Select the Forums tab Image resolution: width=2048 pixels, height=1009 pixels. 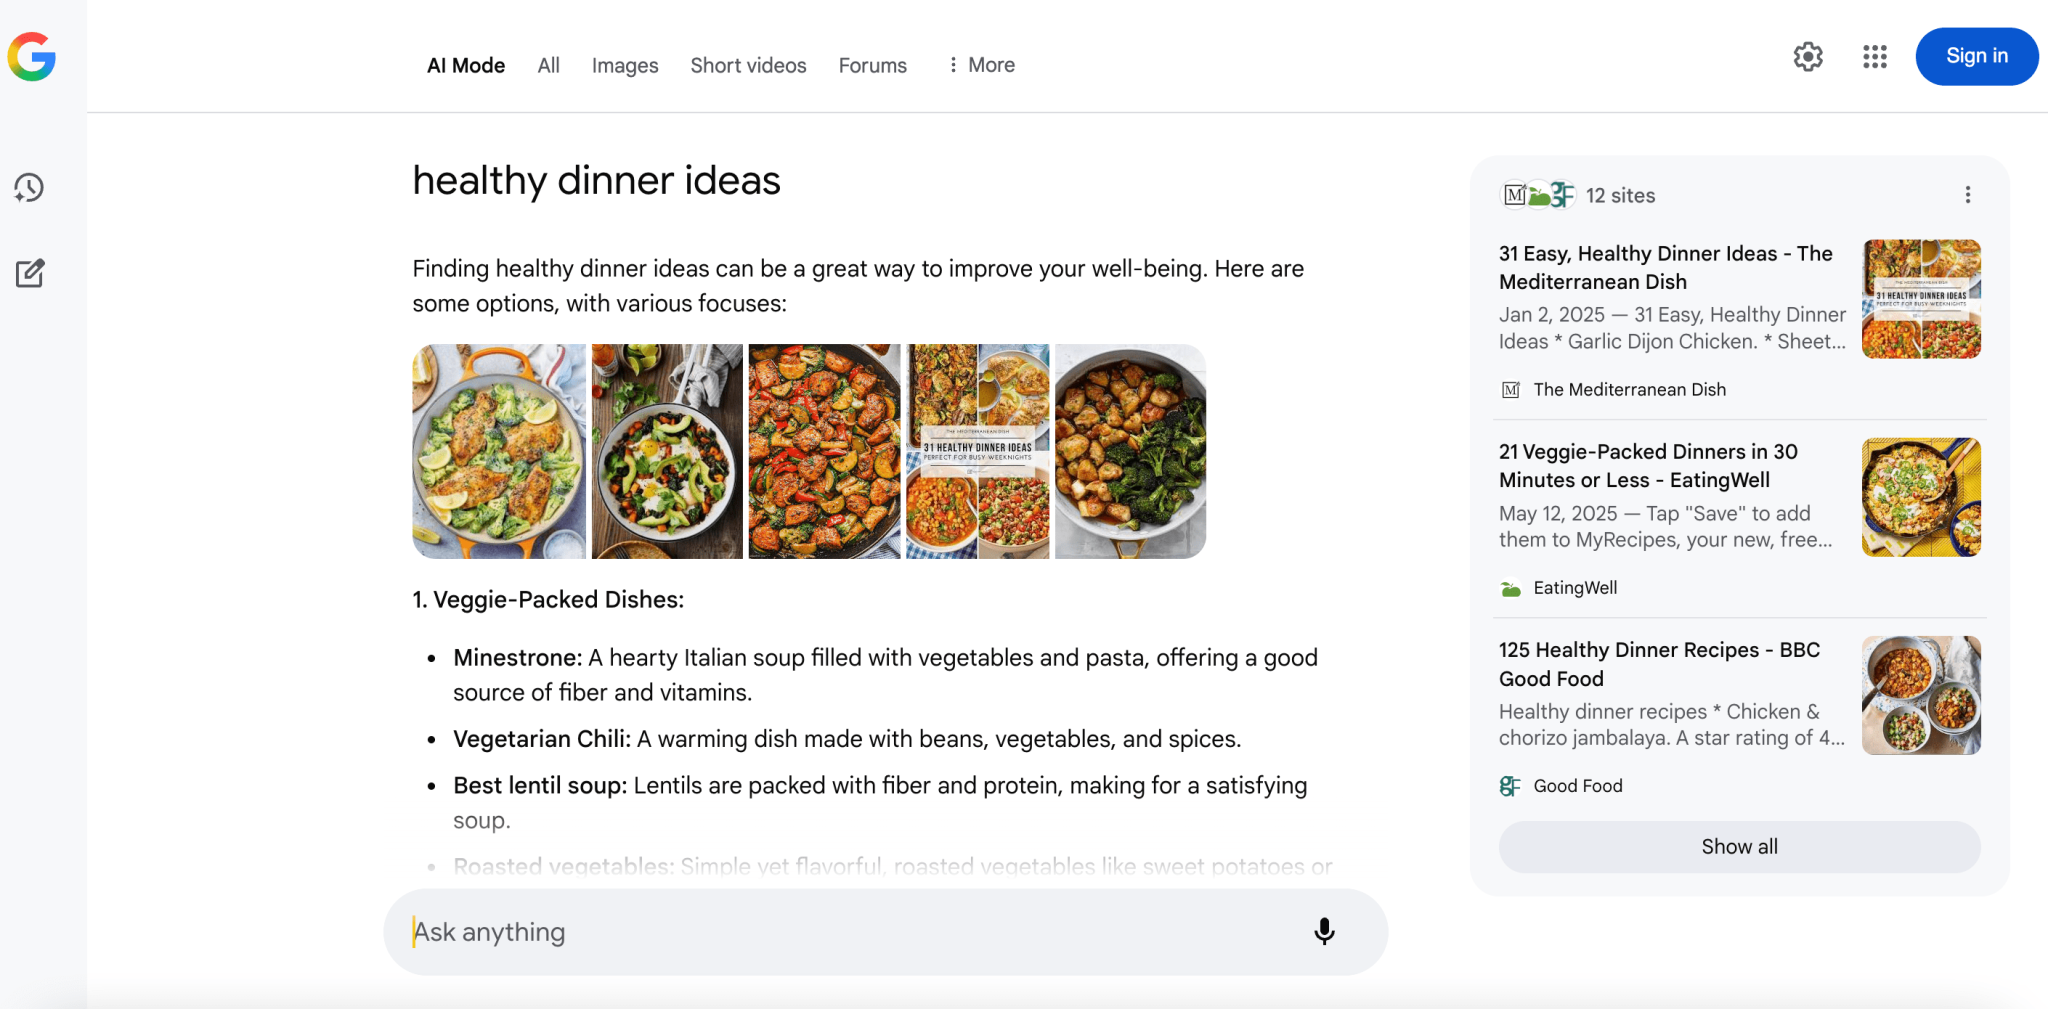872,66
